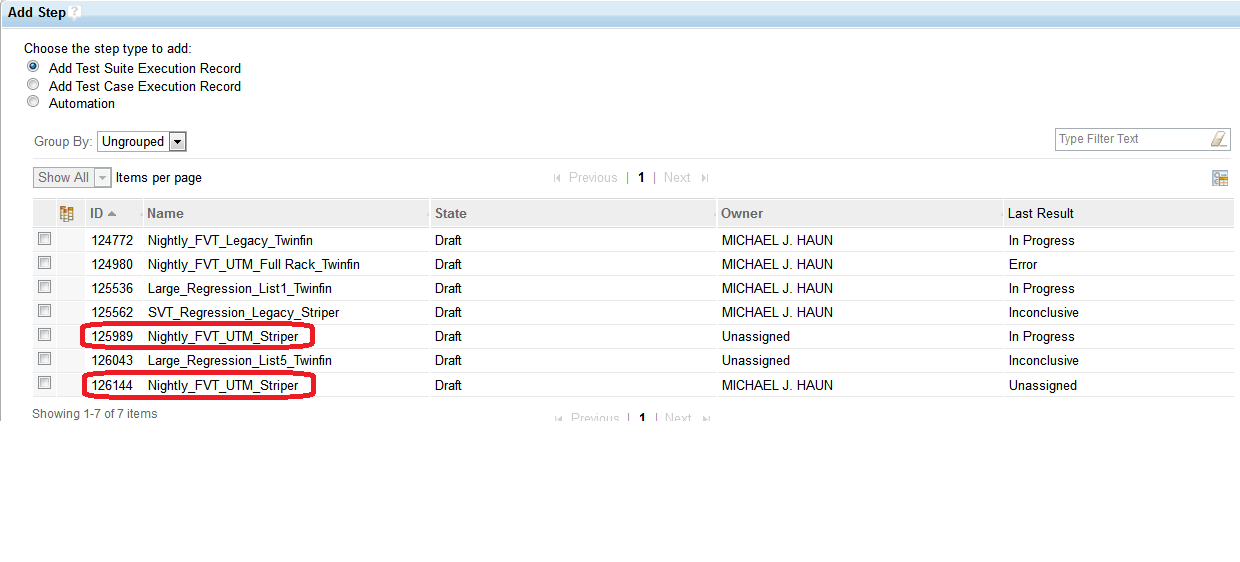This screenshot has width=1240, height=562.
Task: Click Unassigned owner in row 125989
Action: click(x=756, y=336)
